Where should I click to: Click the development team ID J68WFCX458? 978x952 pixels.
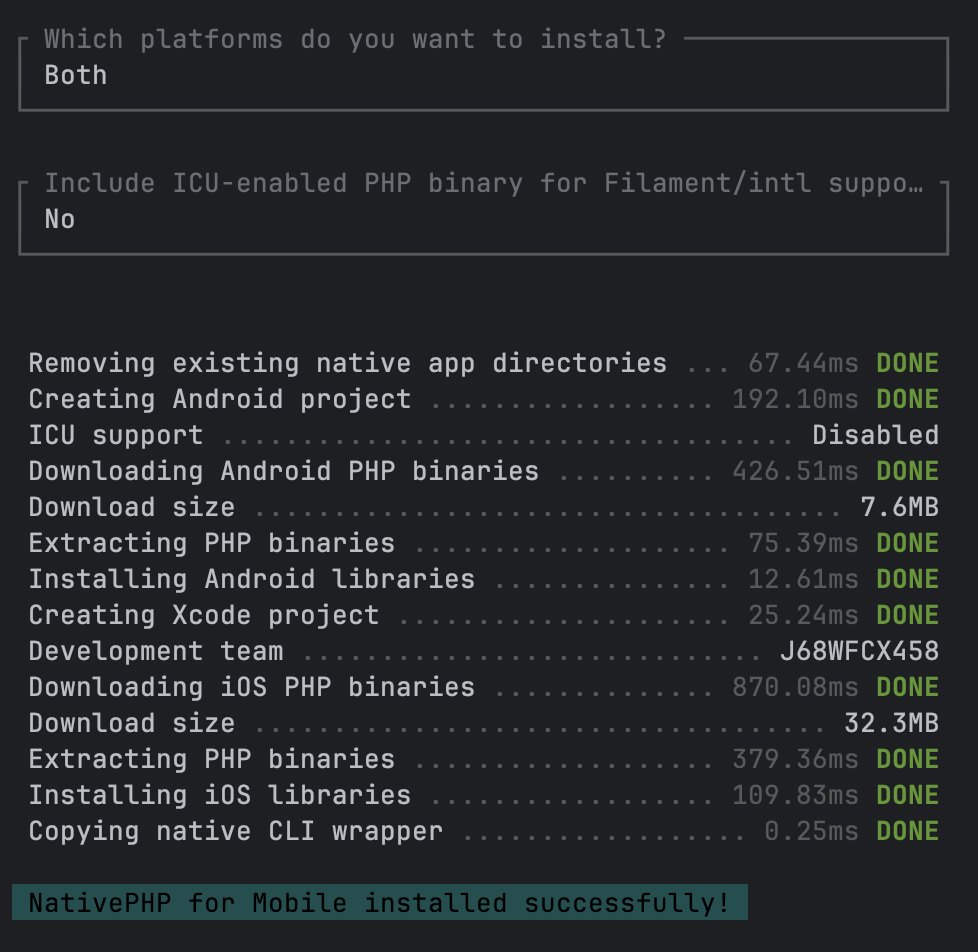point(859,651)
